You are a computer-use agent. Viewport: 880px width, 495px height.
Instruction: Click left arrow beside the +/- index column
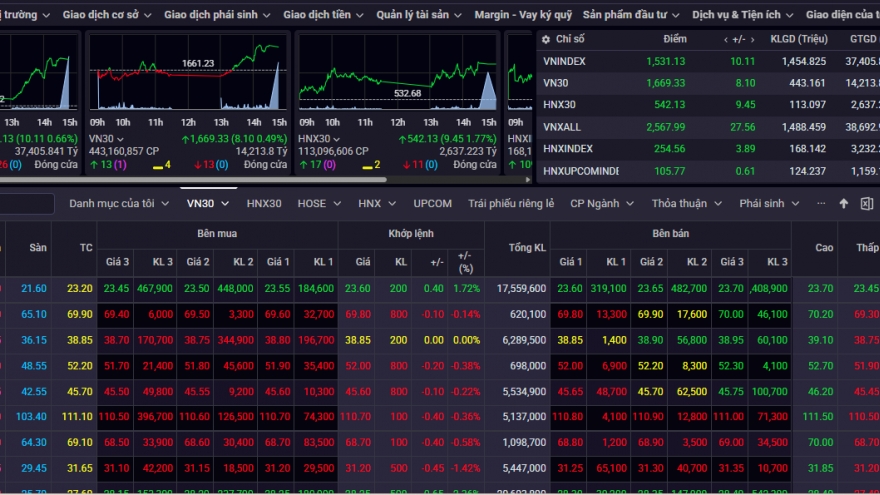pos(726,39)
